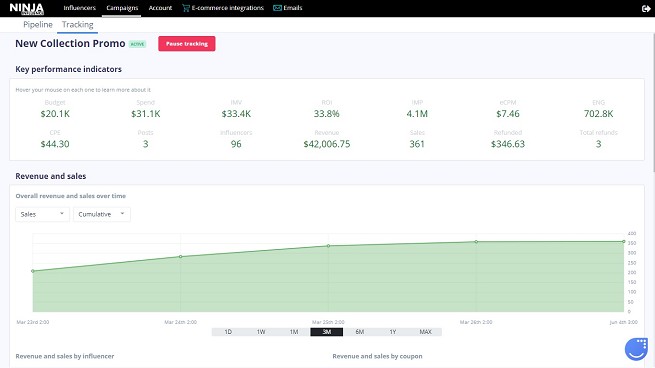Click the shopping cart icon for E-commerce integrations
655x368 pixels.
pos(186,8)
